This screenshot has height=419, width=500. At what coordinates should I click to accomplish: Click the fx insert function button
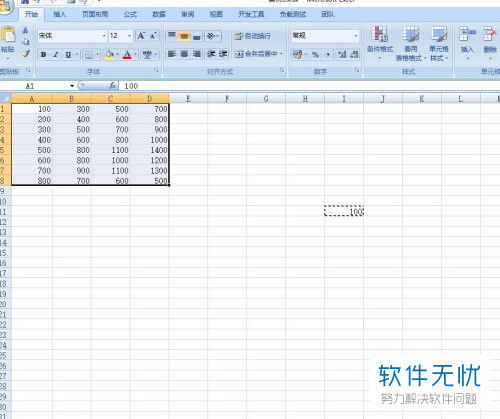pos(113,86)
